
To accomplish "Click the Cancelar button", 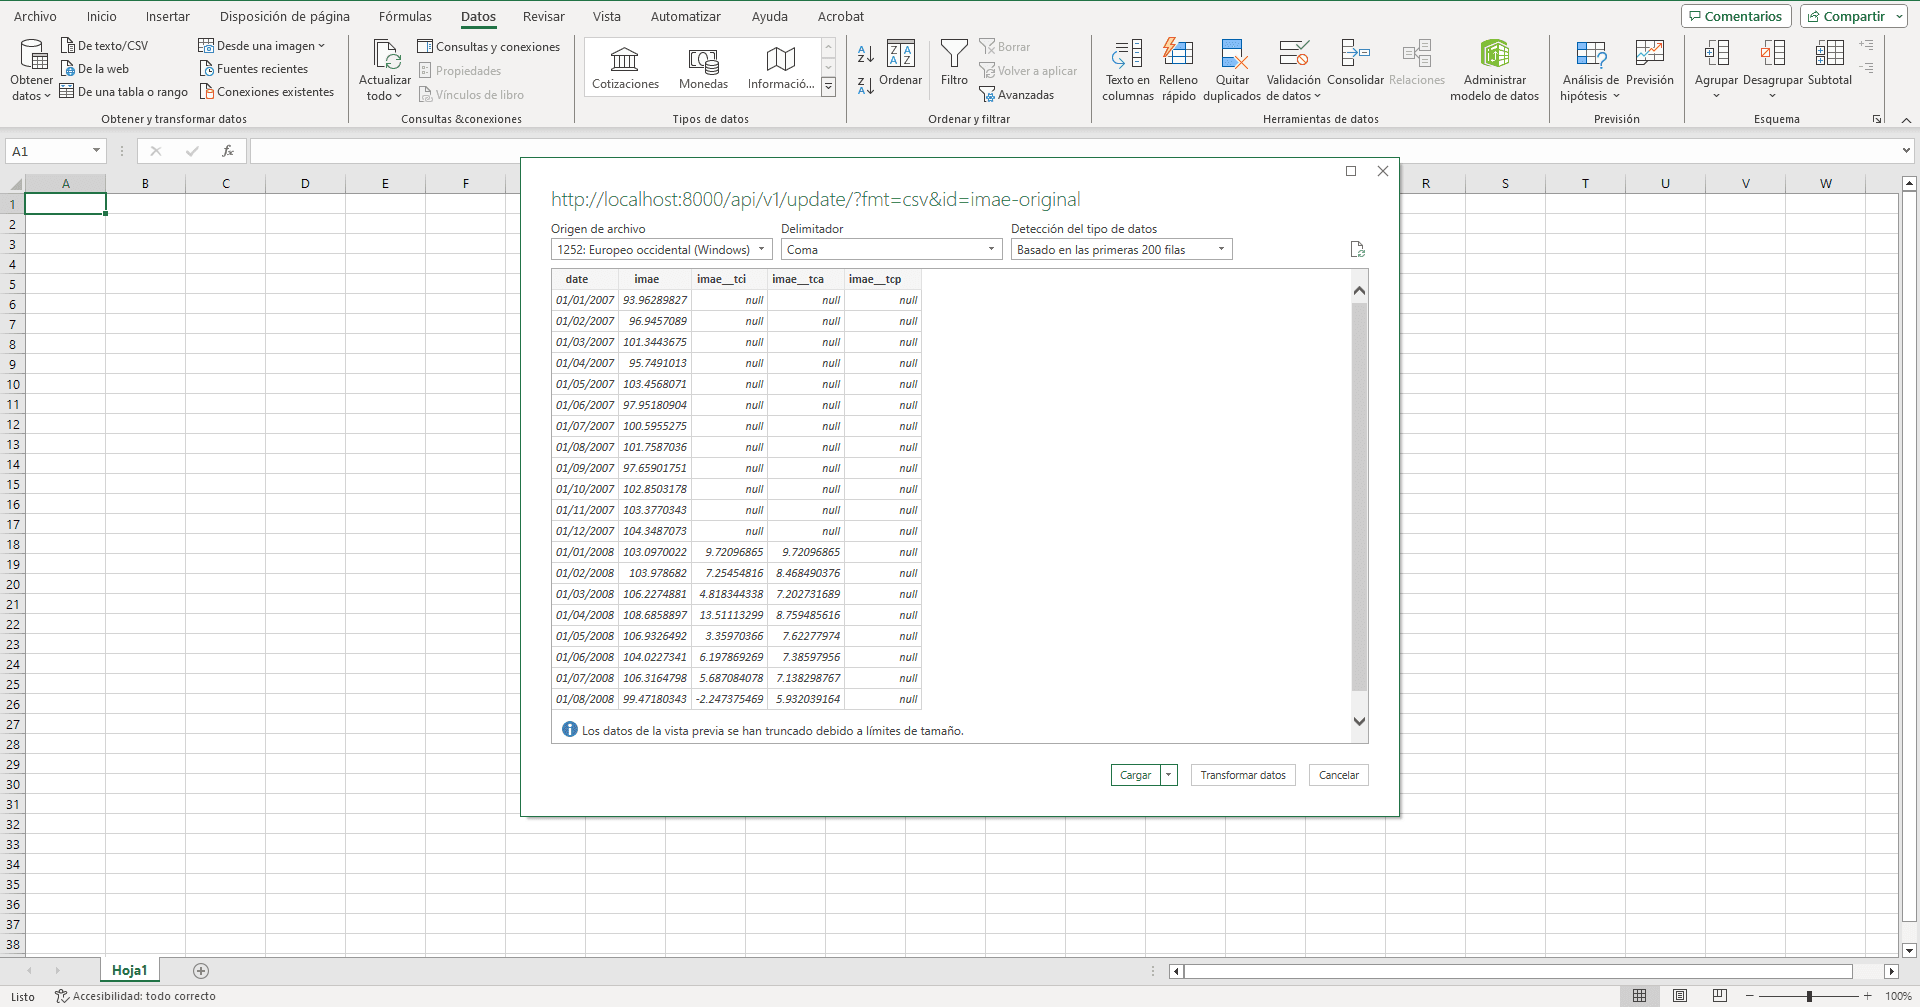I will coord(1338,775).
